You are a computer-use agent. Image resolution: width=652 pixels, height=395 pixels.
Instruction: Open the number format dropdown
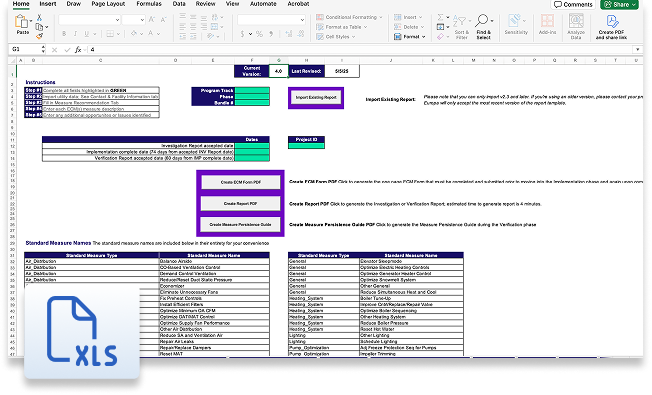pos(302,20)
